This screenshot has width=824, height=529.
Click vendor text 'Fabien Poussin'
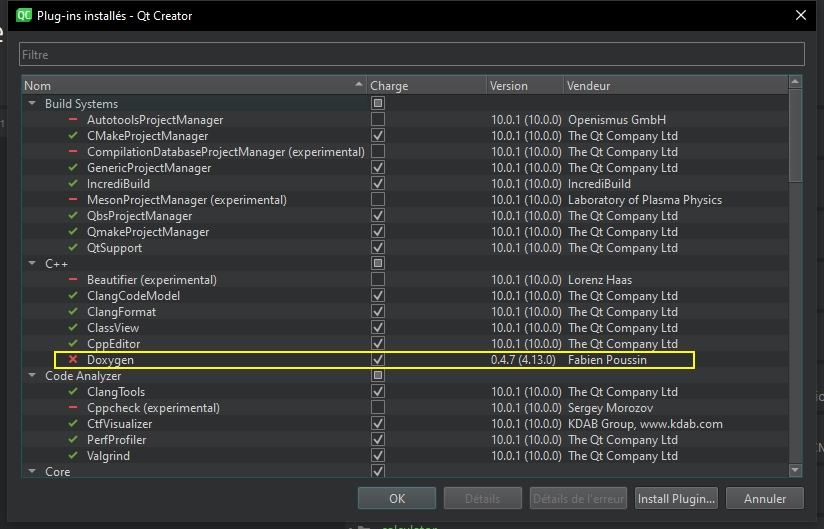(x=607, y=360)
